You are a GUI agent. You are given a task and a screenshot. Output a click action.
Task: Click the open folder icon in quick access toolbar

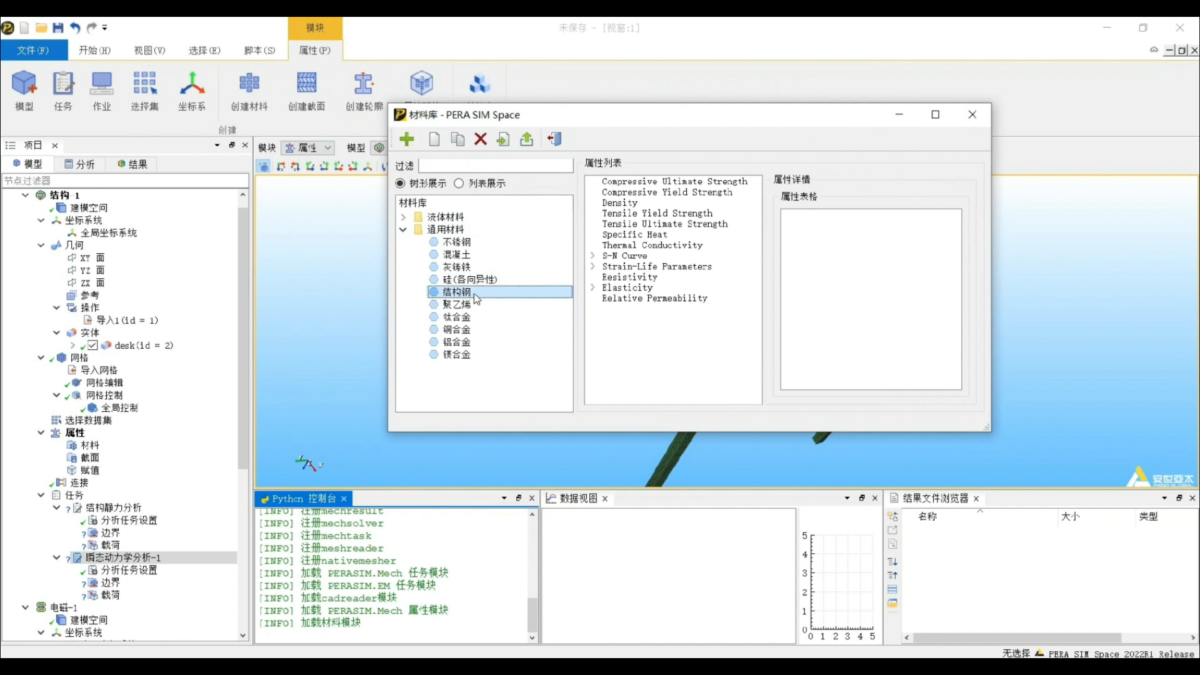pyautogui.click(x=41, y=28)
